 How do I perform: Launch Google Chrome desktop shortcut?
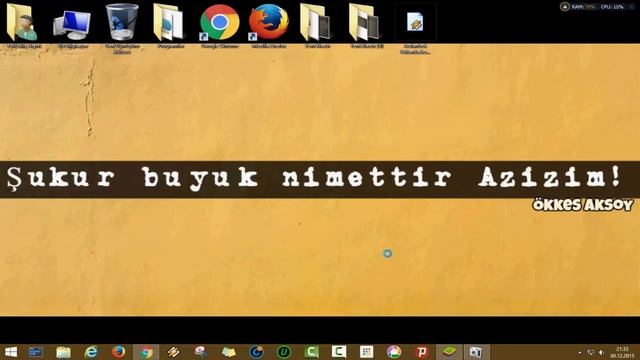pos(220,23)
